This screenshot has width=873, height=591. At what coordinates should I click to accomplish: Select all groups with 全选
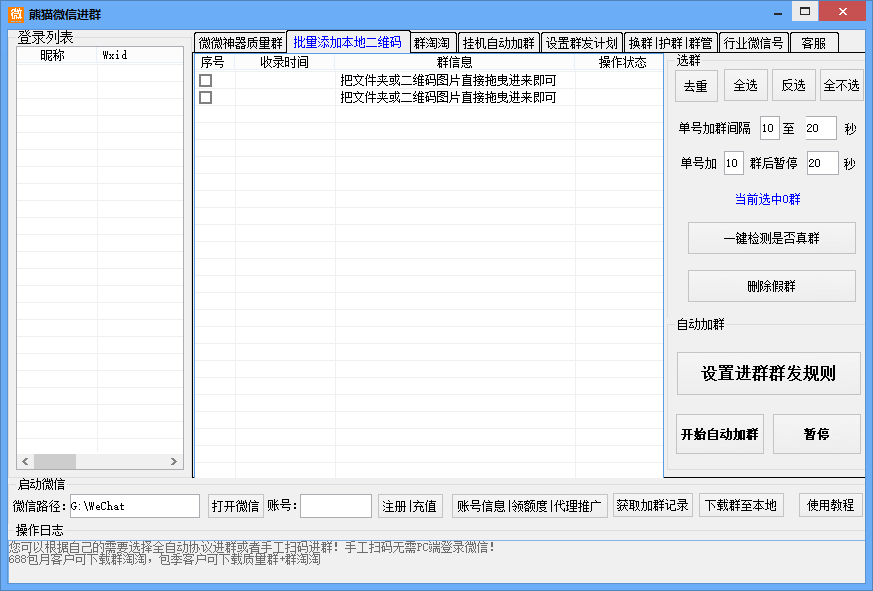(745, 85)
